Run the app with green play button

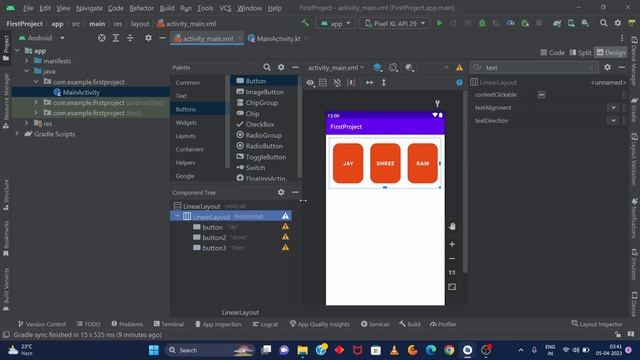tap(440, 23)
